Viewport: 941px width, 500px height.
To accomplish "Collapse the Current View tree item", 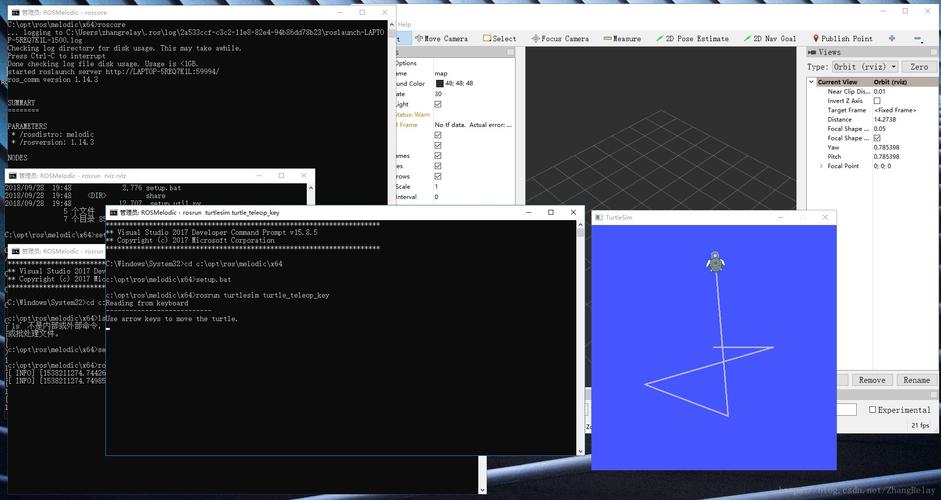I will (x=812, y=82).
